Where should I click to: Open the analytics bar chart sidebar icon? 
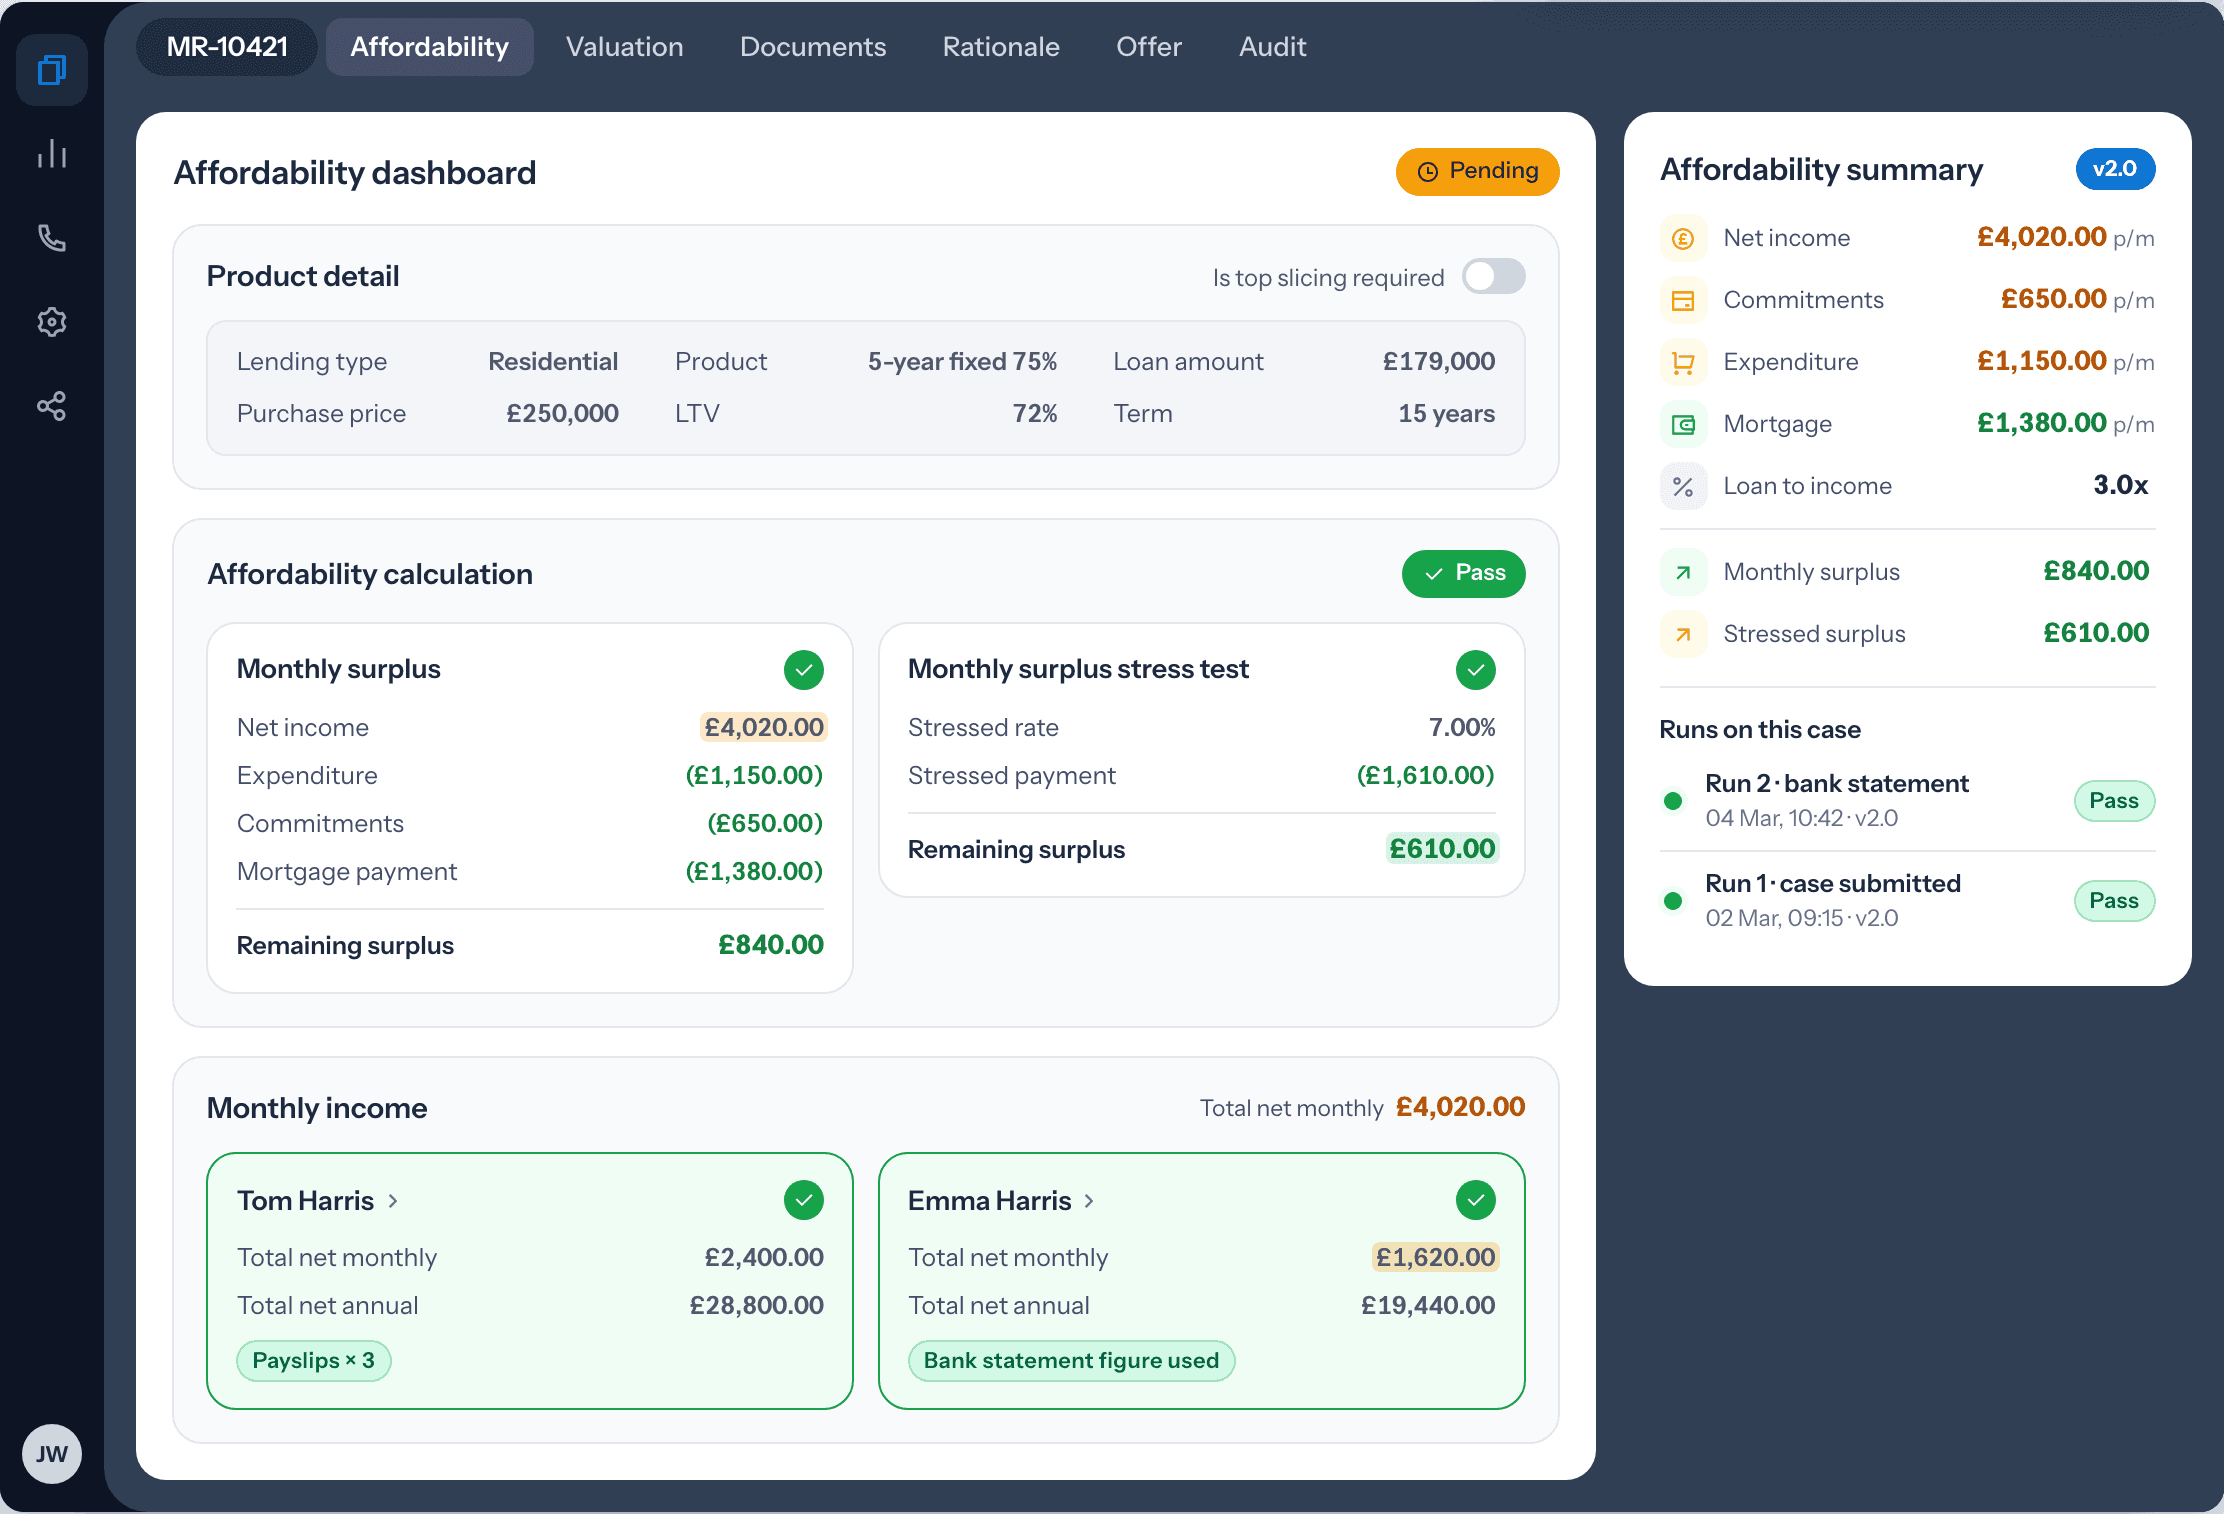pos(52,154)
